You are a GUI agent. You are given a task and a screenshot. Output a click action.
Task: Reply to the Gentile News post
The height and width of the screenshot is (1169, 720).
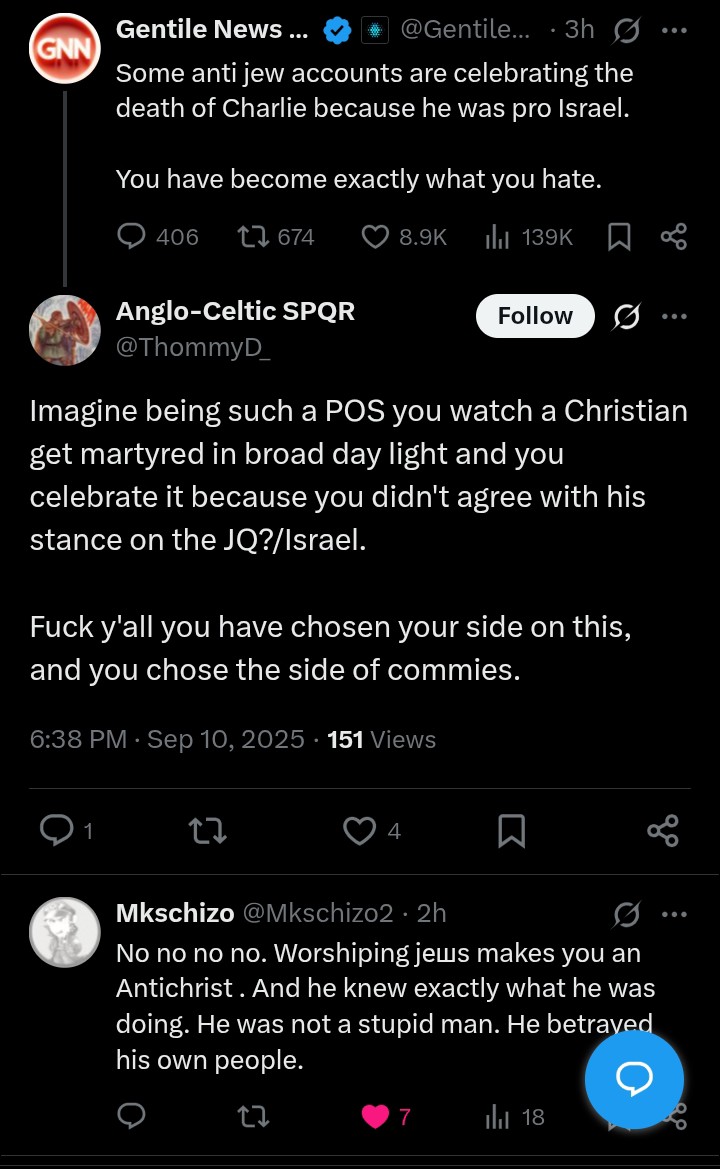[133, 237]
